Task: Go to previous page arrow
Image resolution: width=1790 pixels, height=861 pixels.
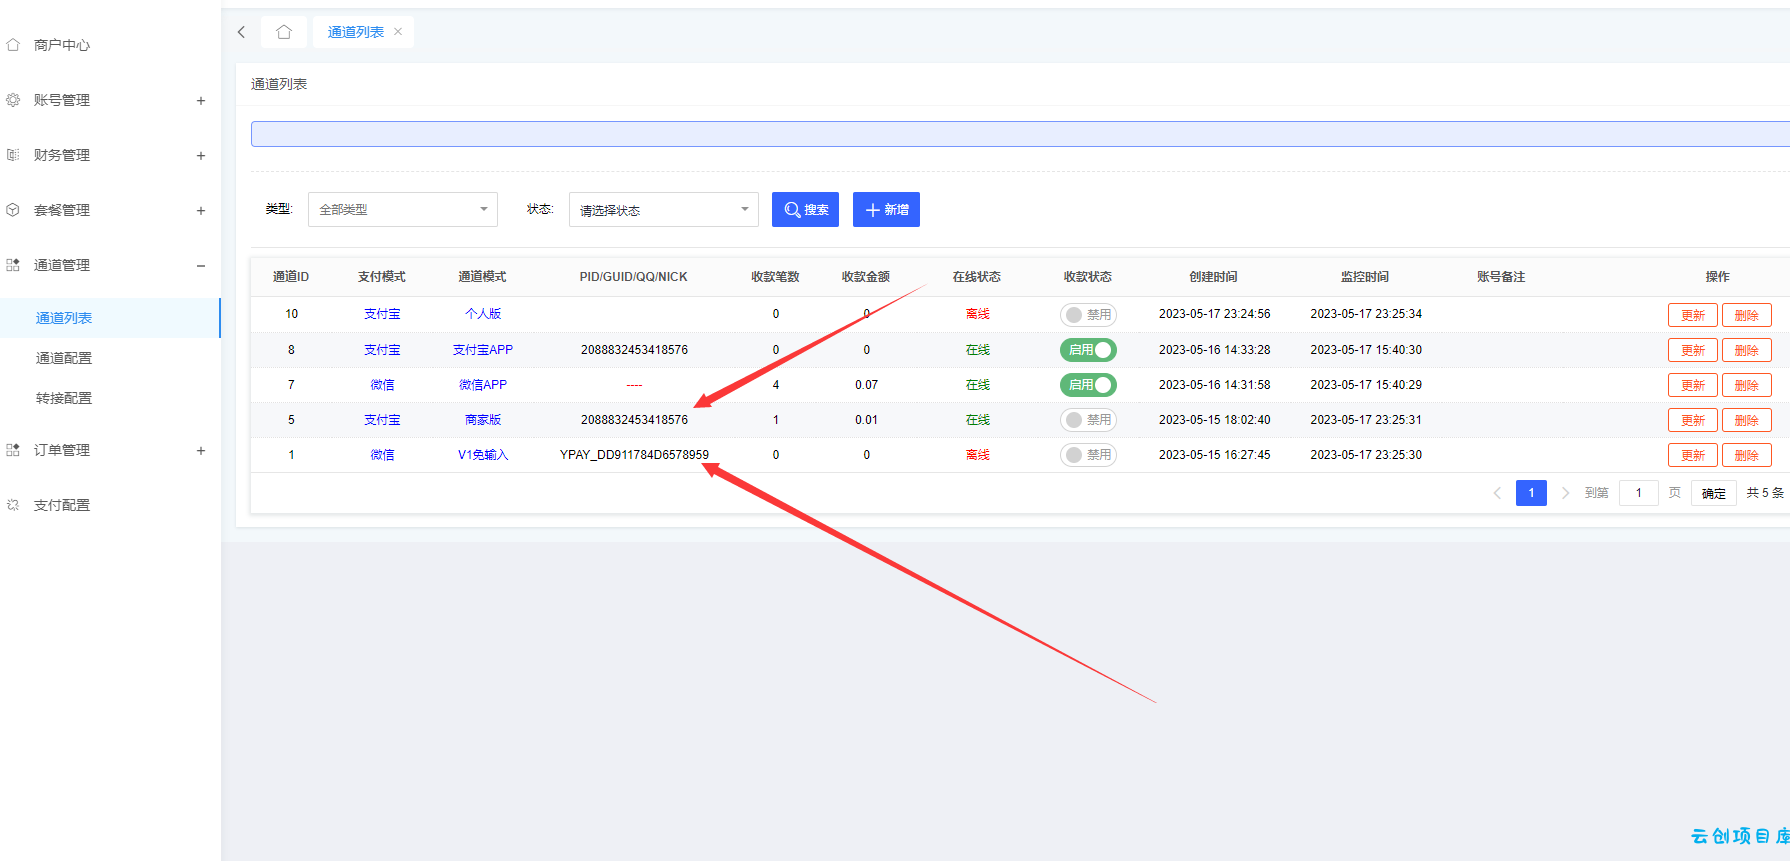Action: point(1497,493)
